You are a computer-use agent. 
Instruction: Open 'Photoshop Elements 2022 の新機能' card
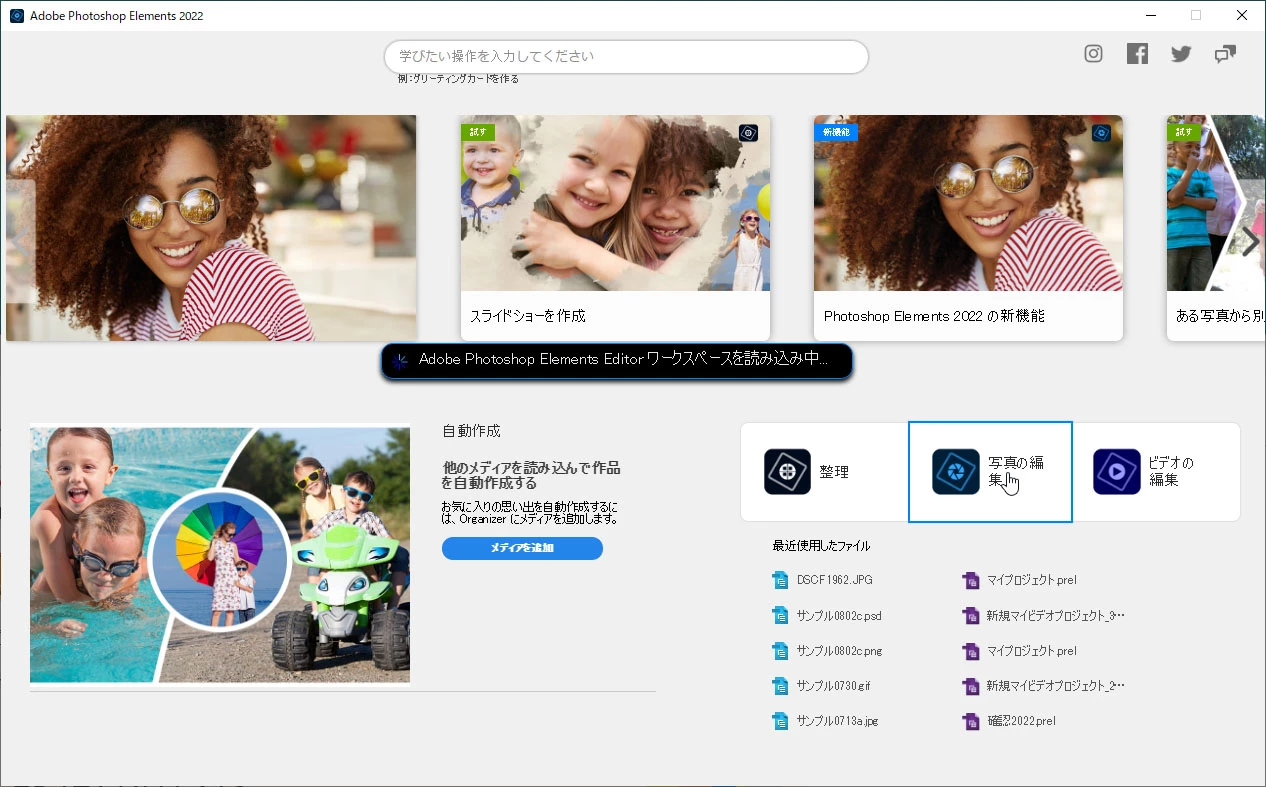[x=968, y=228]
